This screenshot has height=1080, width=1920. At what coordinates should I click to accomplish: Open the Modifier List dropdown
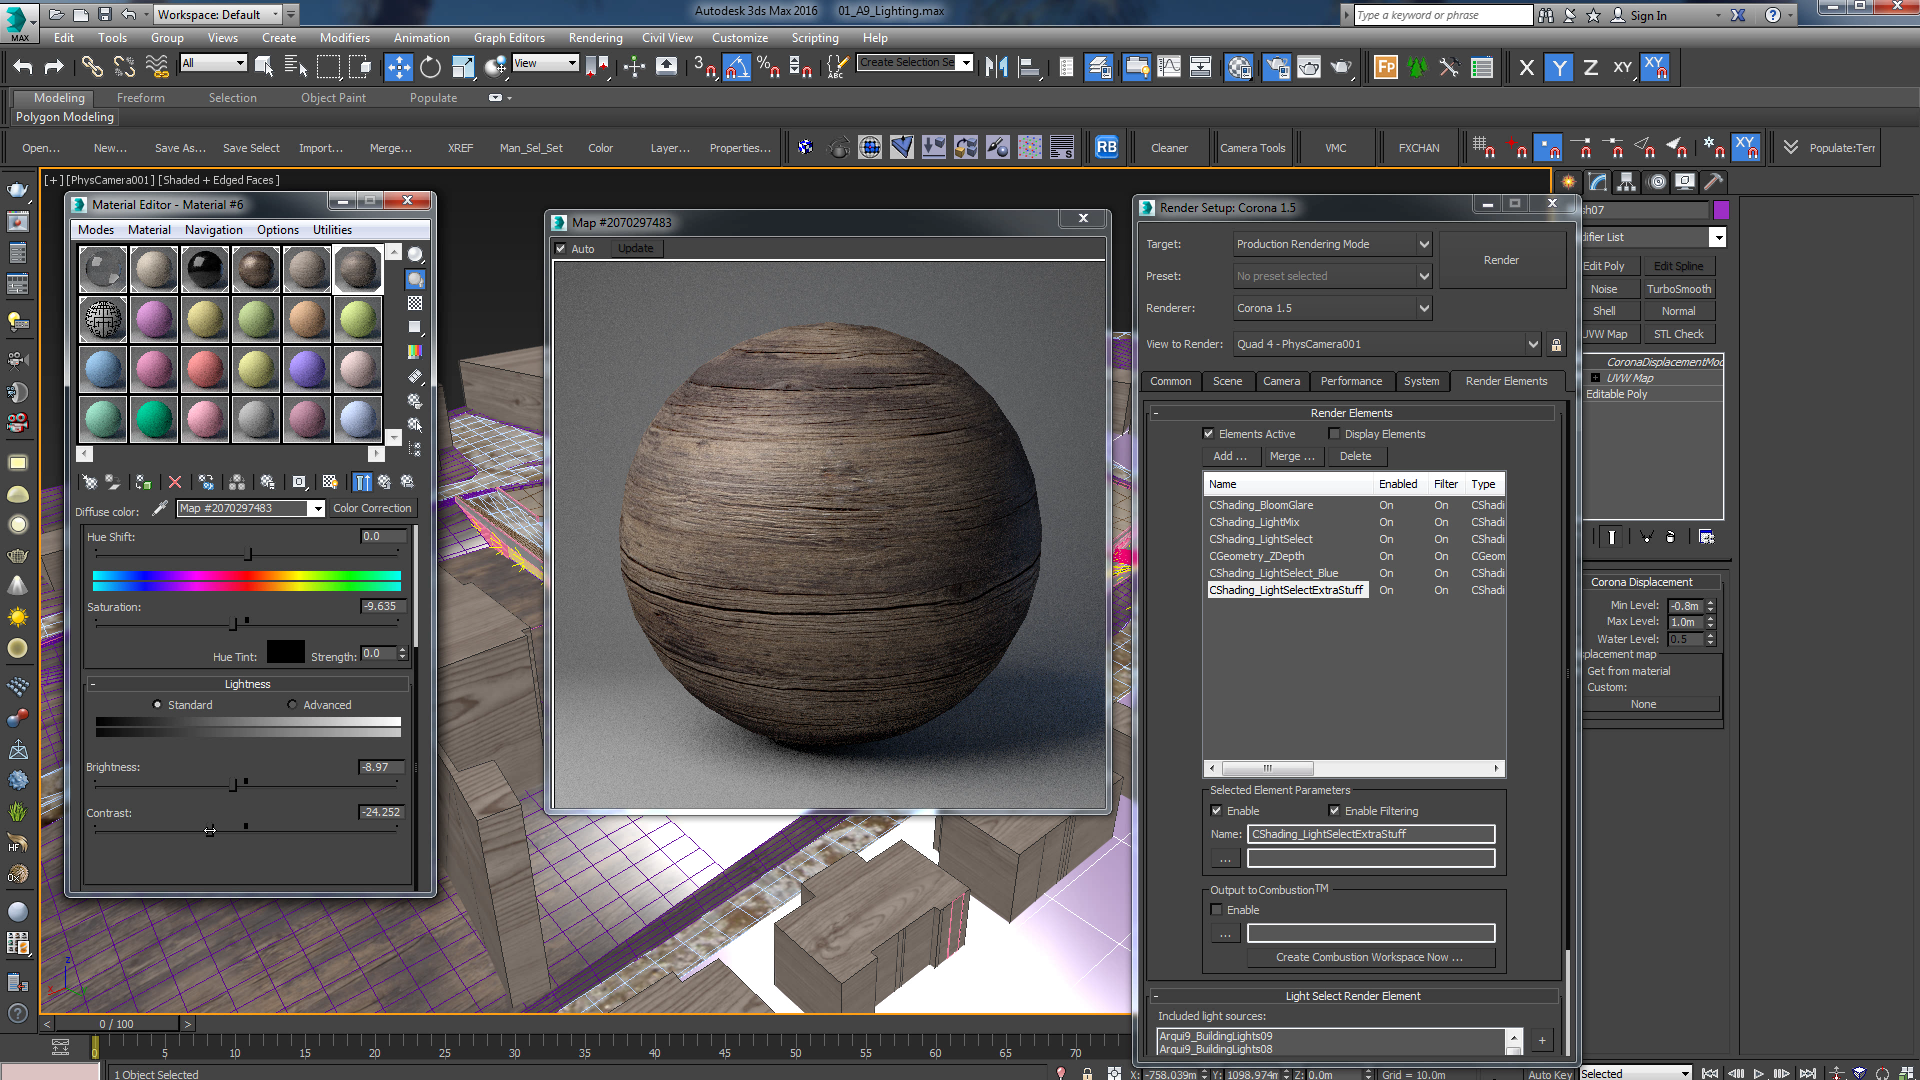1717,238
